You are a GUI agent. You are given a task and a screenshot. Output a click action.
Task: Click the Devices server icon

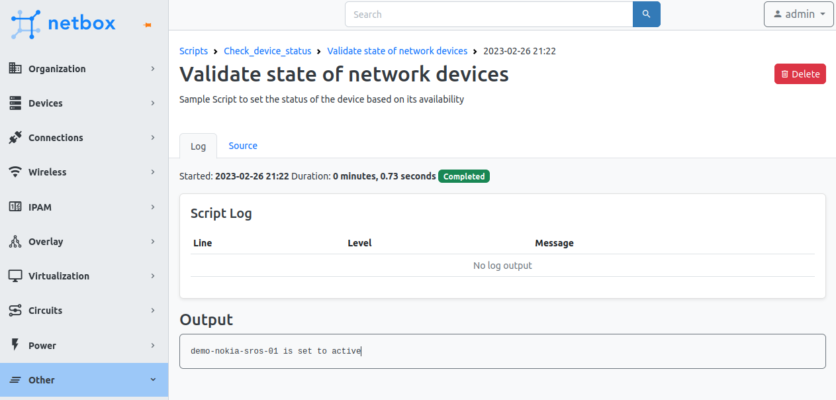click(x=15, y=103)
